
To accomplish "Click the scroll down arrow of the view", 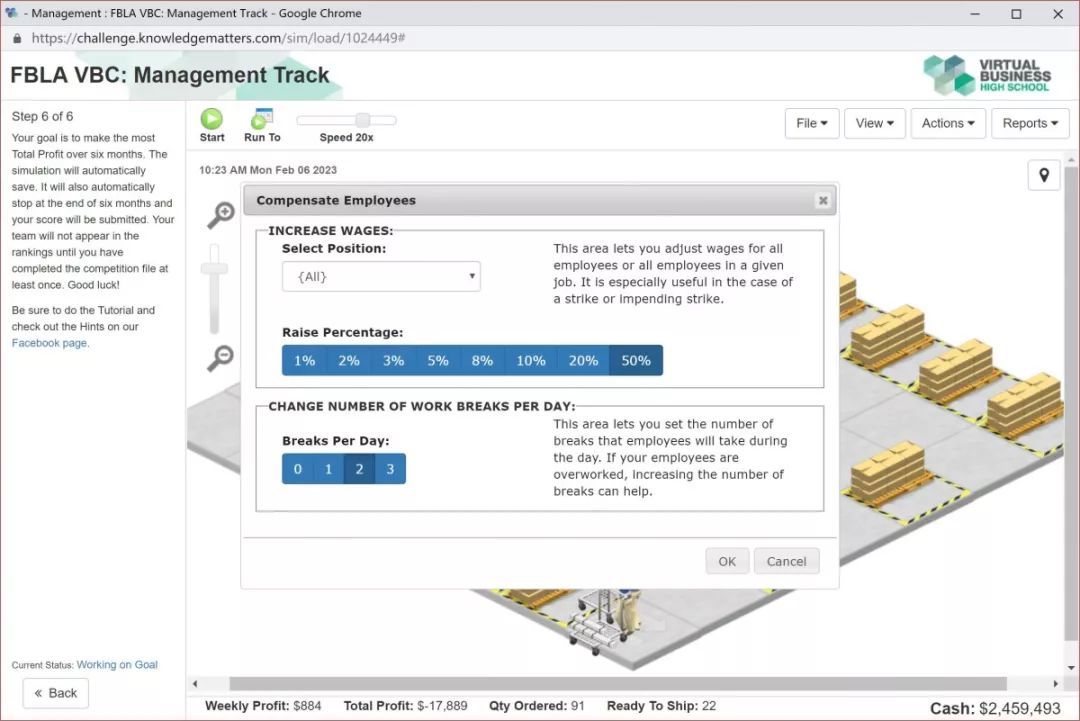I will (x=1071, y=667).
